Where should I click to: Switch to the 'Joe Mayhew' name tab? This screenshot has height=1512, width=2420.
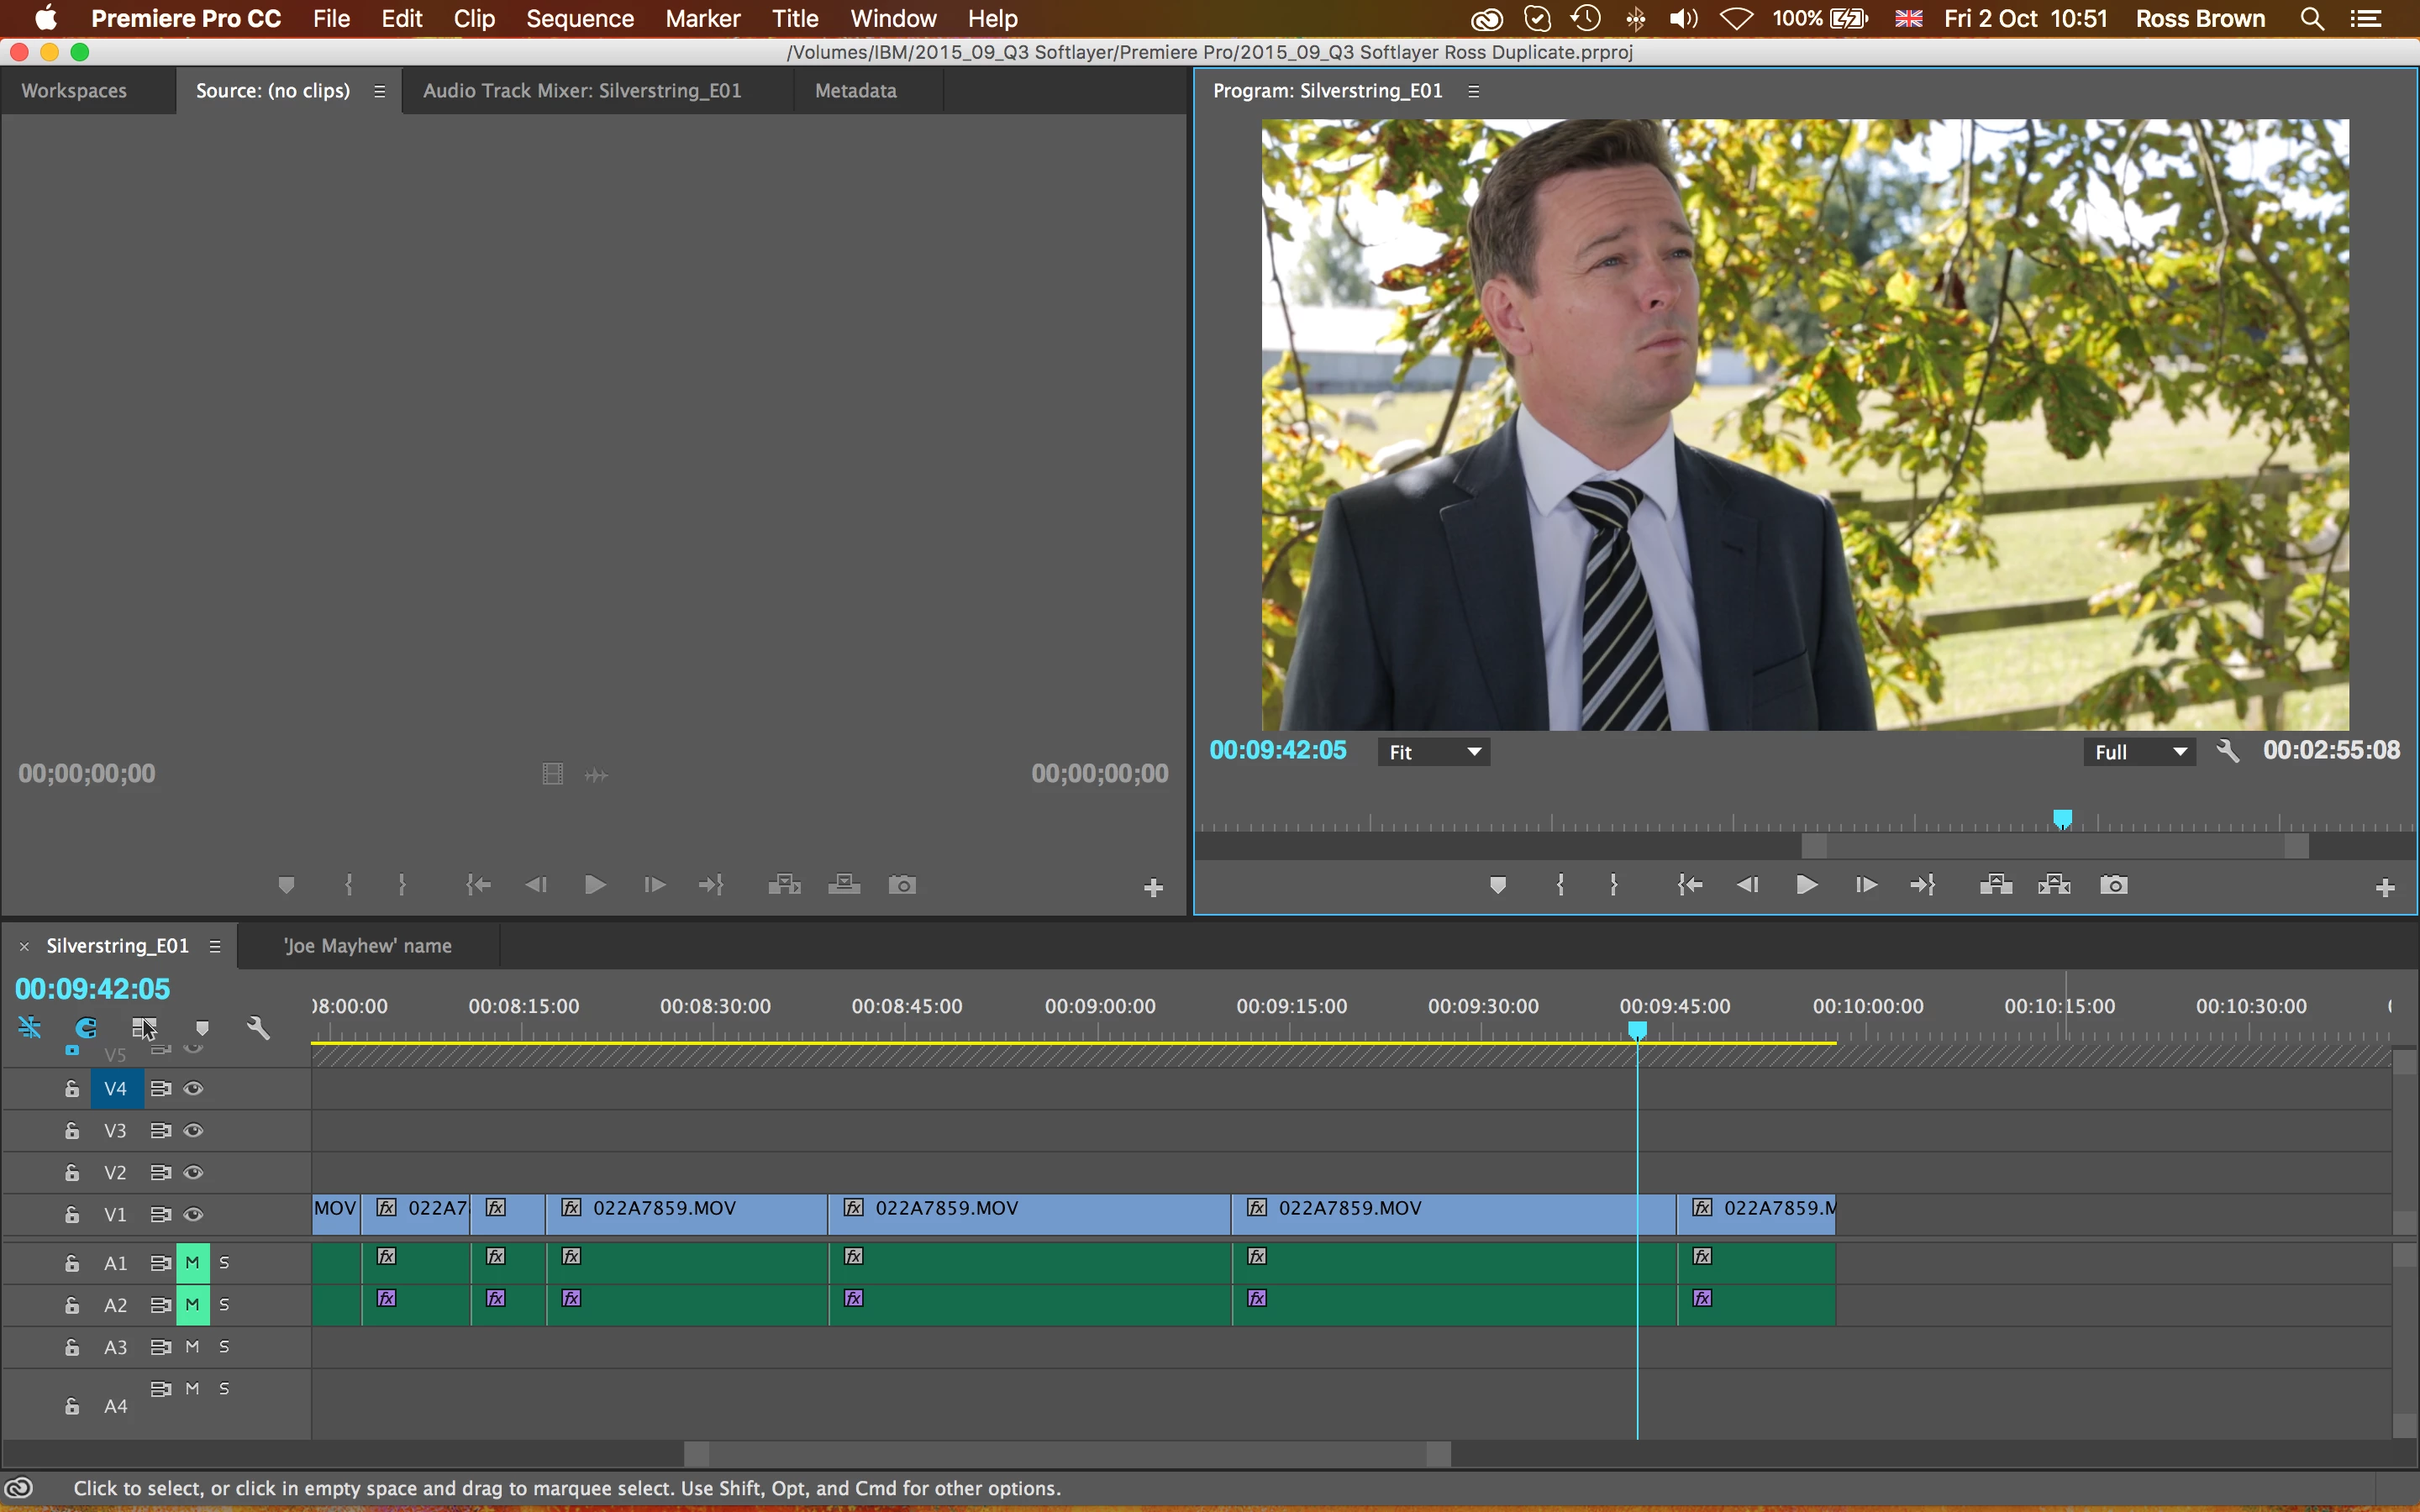pyautogui.click(x=367, y=946)
